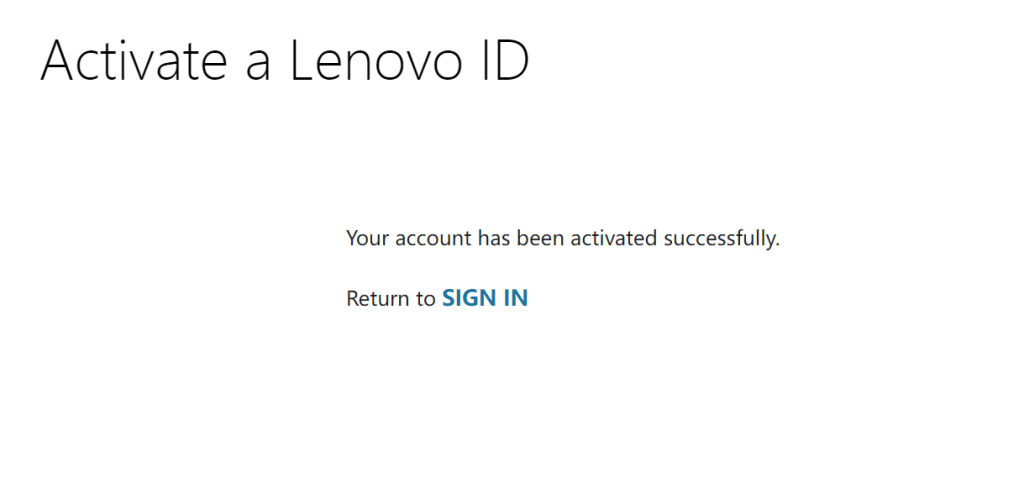The height and width of the screenshot is (483, 1024).
Task: Click the account activated success message
Action: coord(562,238)
